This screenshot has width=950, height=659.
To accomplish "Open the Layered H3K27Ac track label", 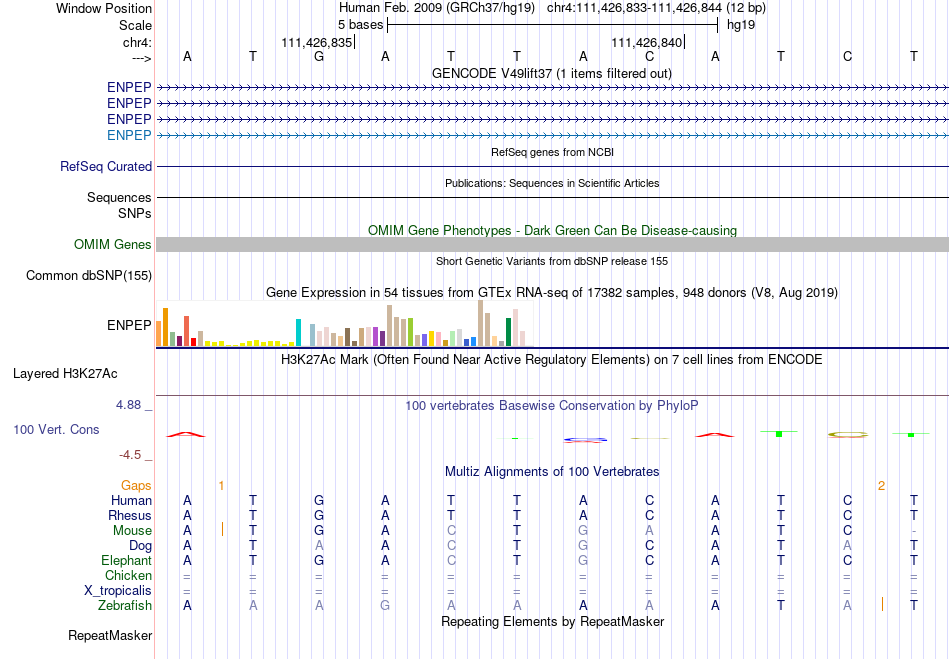I will pyautogui.click(x=65, y=374).
